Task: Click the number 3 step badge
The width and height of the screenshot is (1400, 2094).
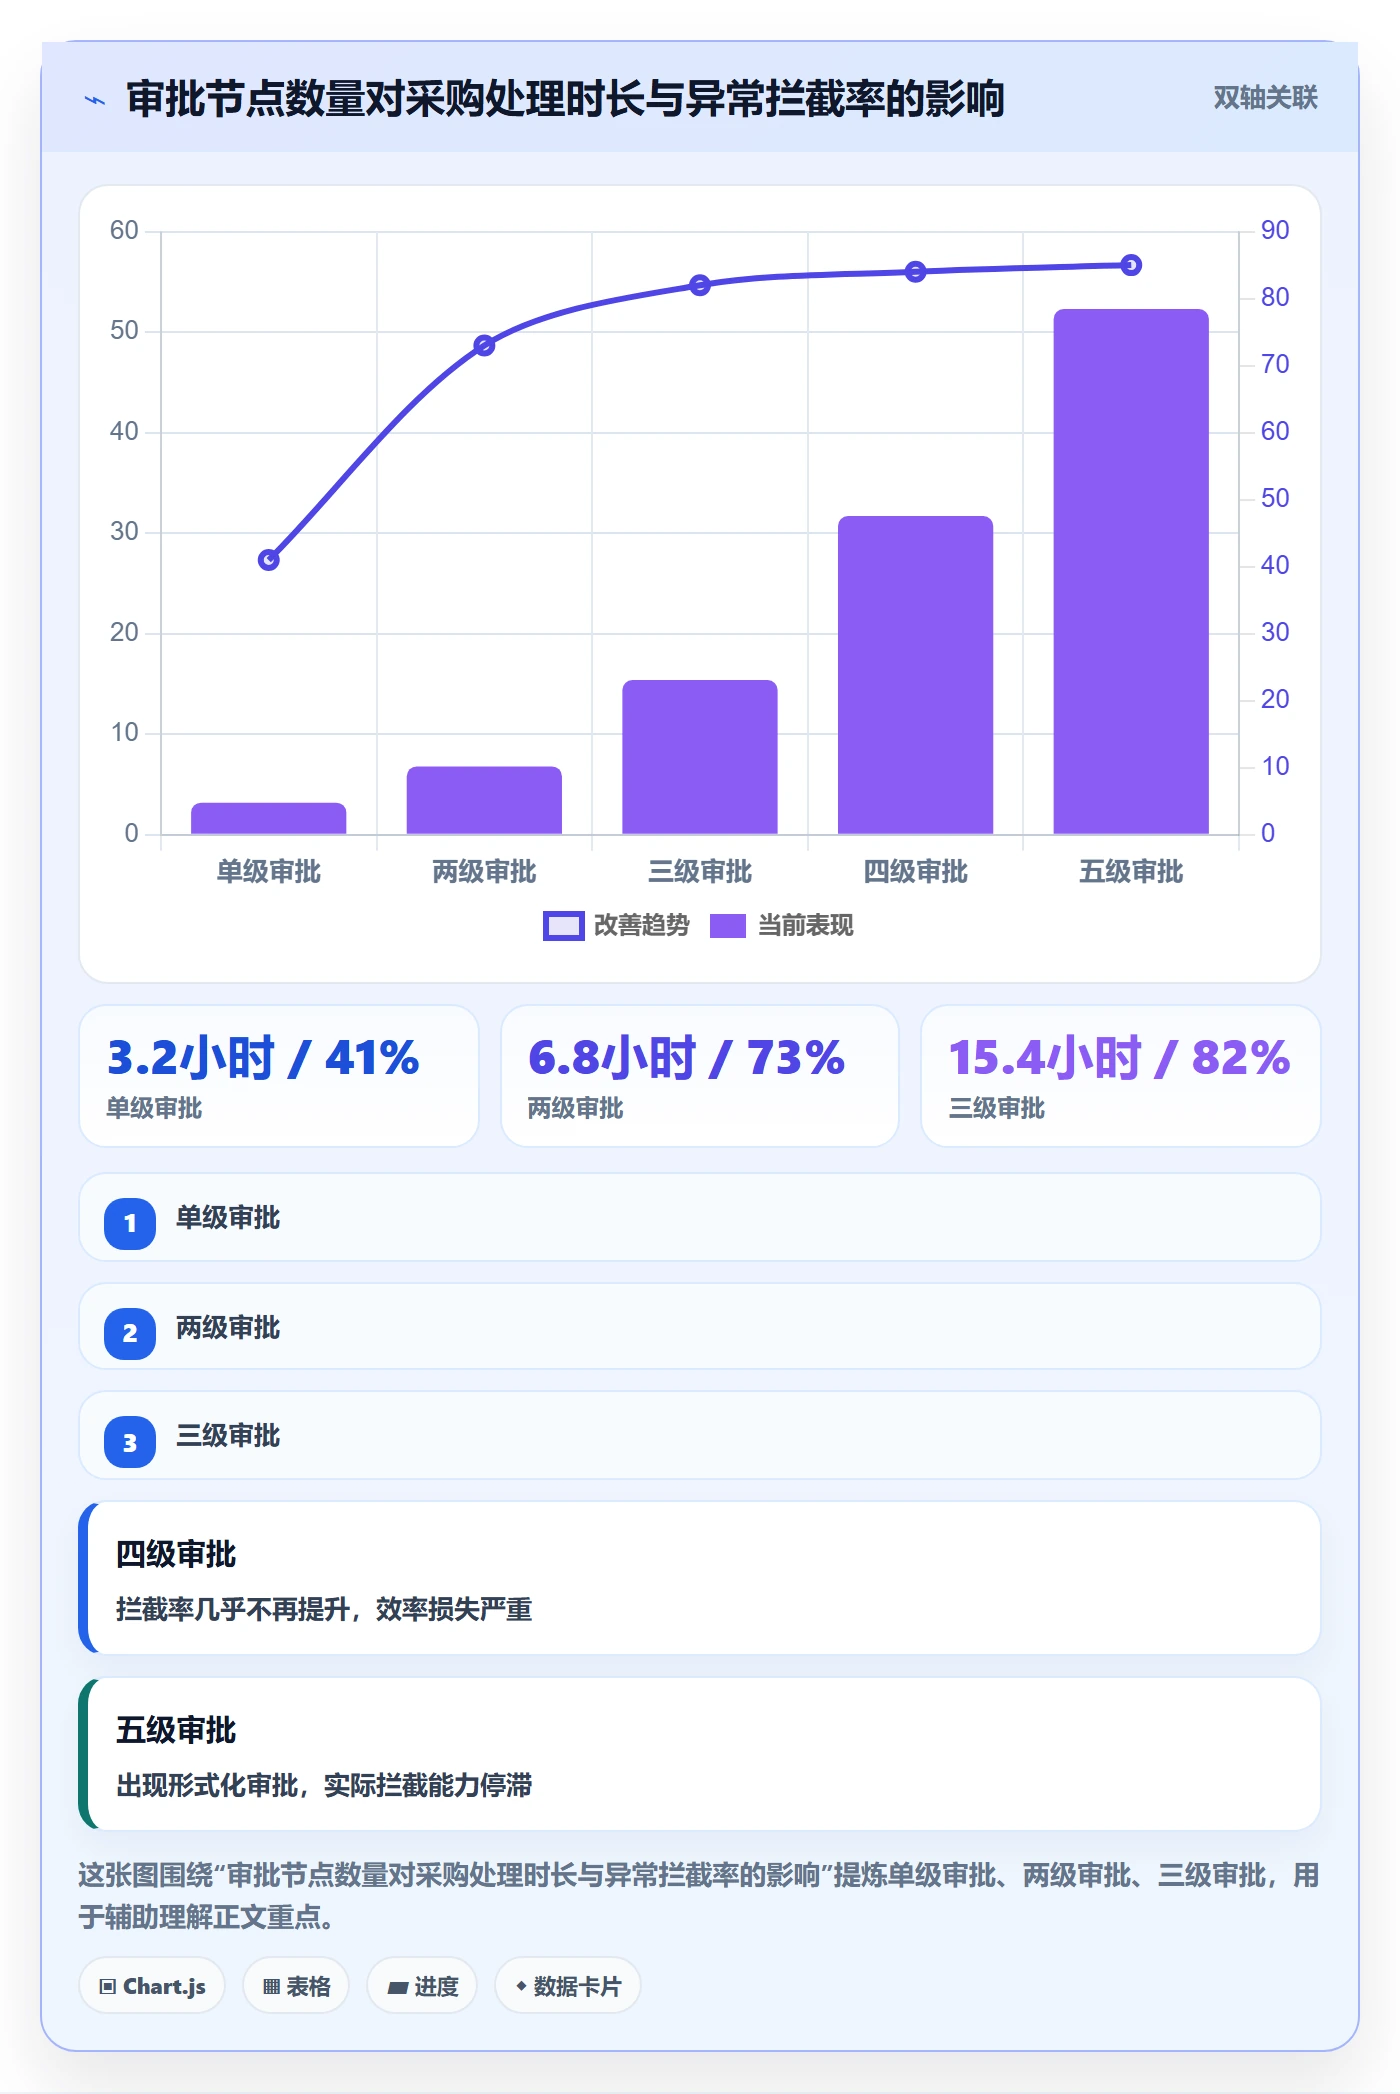Action: coord(130,1442)
